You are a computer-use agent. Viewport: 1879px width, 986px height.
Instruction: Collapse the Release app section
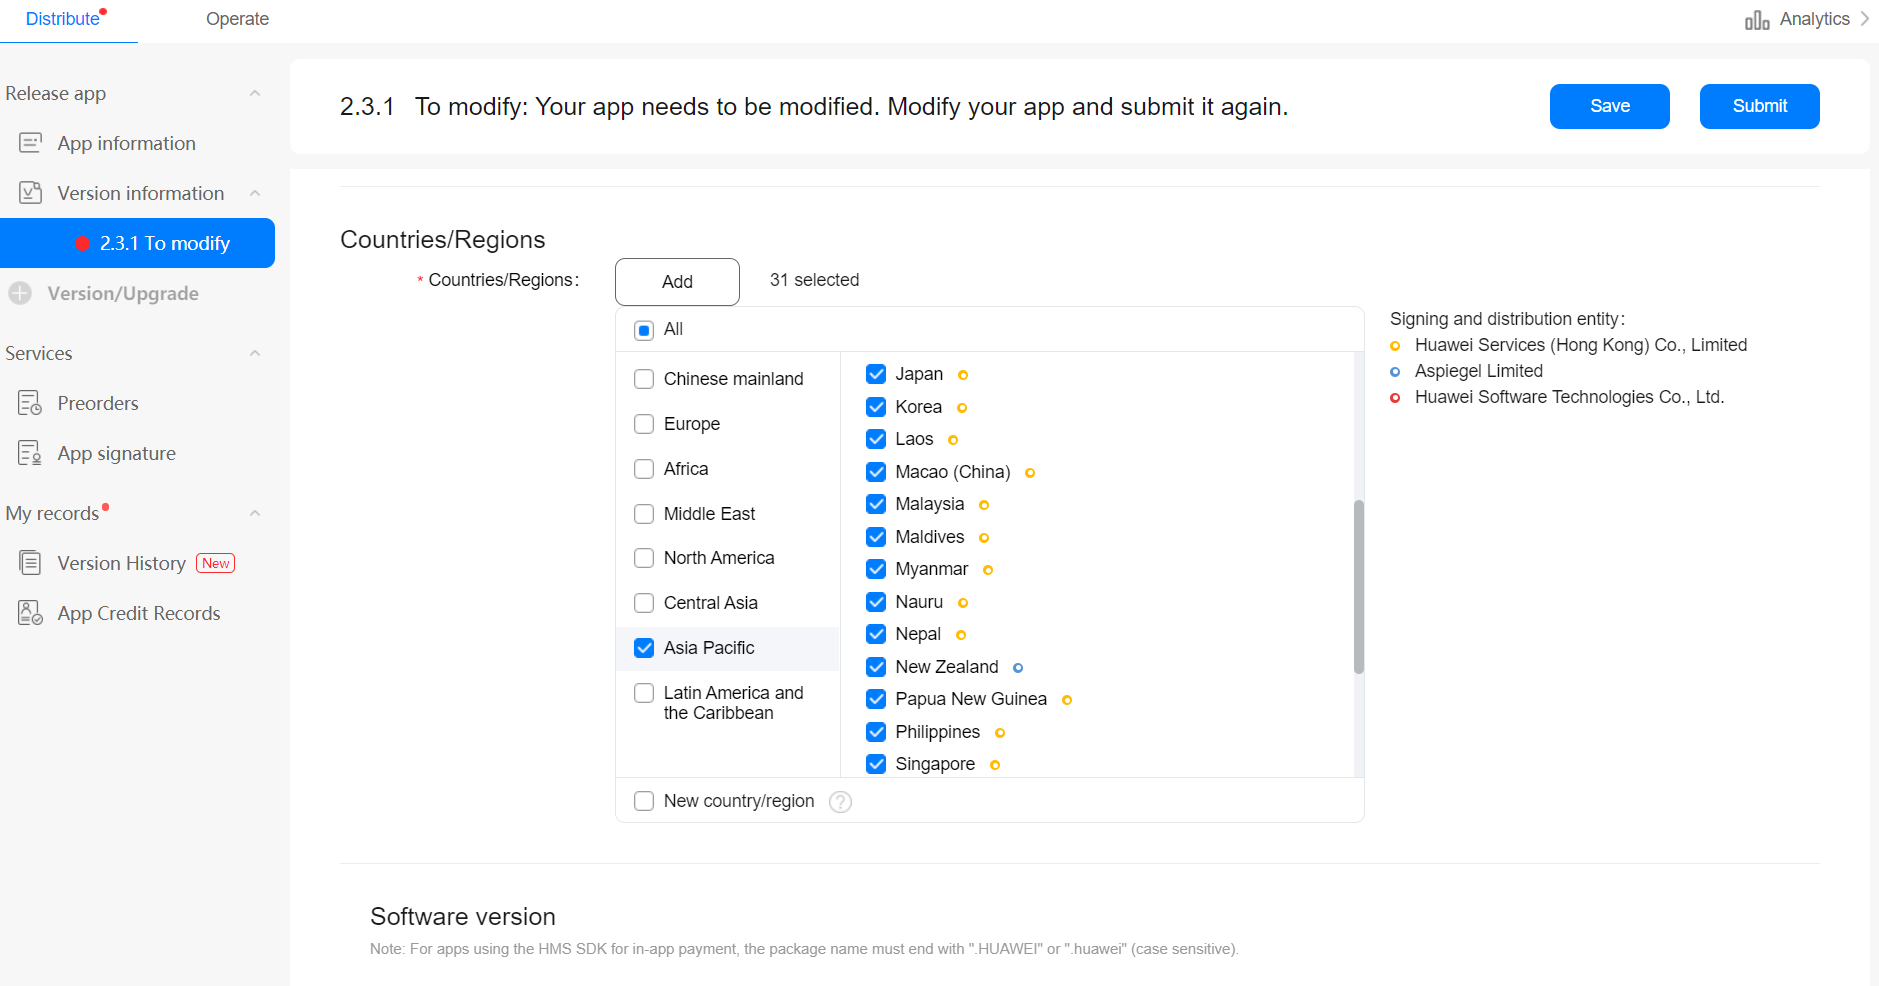255,93
